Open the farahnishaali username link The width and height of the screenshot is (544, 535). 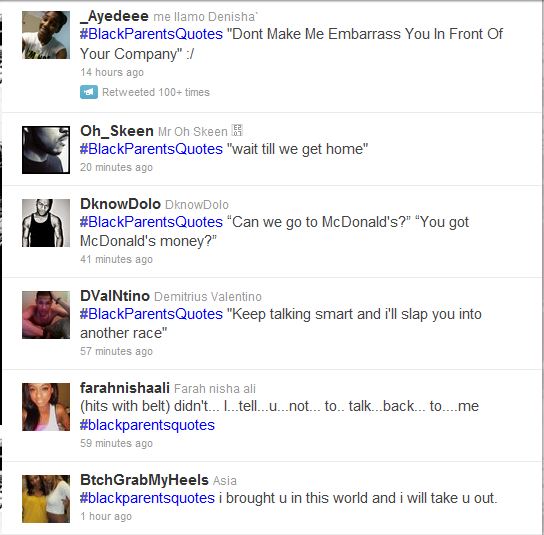point(125,388)
